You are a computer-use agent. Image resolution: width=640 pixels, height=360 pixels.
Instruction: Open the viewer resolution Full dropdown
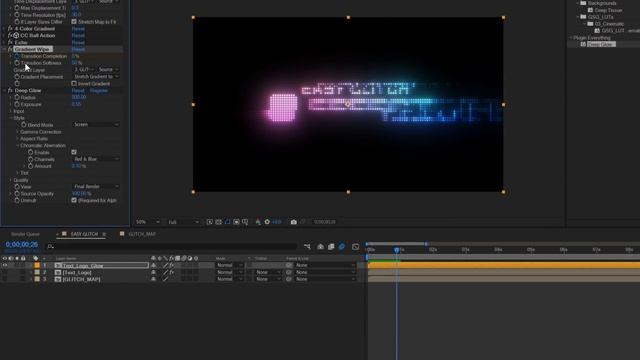pyautogui.click(x=184, y=222)
